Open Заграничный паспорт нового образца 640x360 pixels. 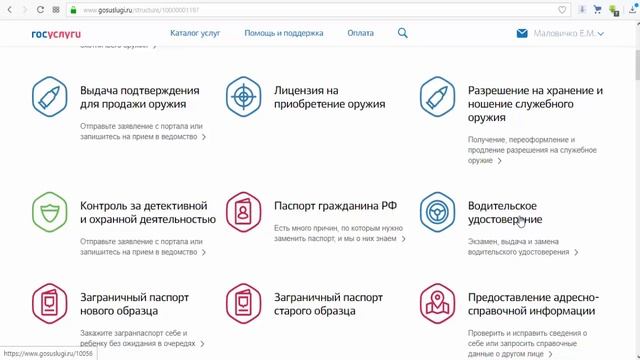(x=134, y=304)
